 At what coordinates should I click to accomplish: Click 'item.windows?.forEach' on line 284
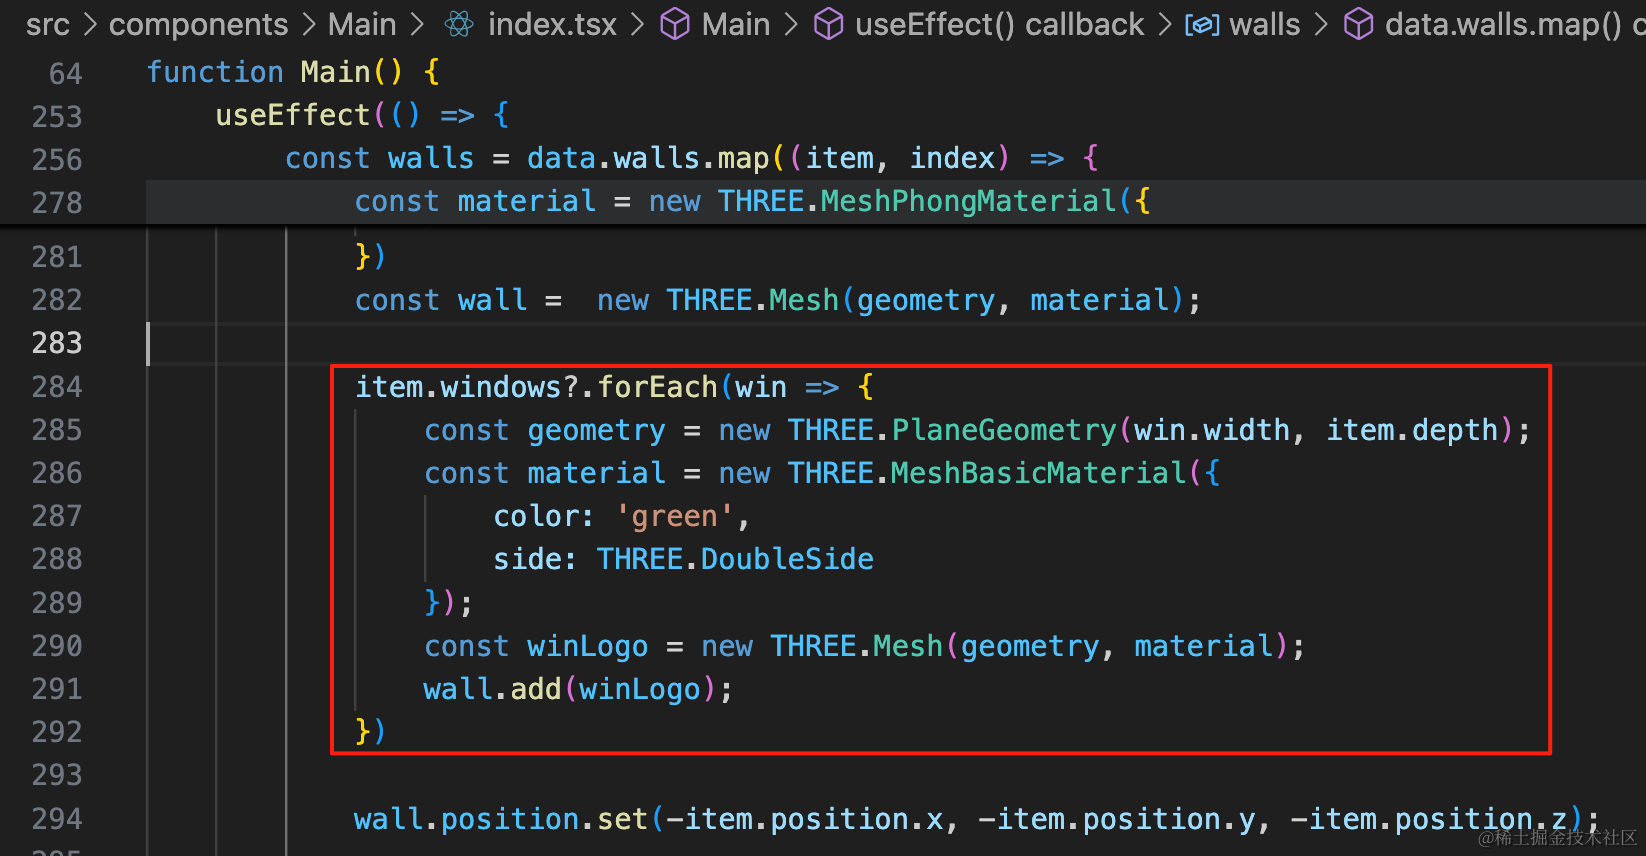point(536,387)
